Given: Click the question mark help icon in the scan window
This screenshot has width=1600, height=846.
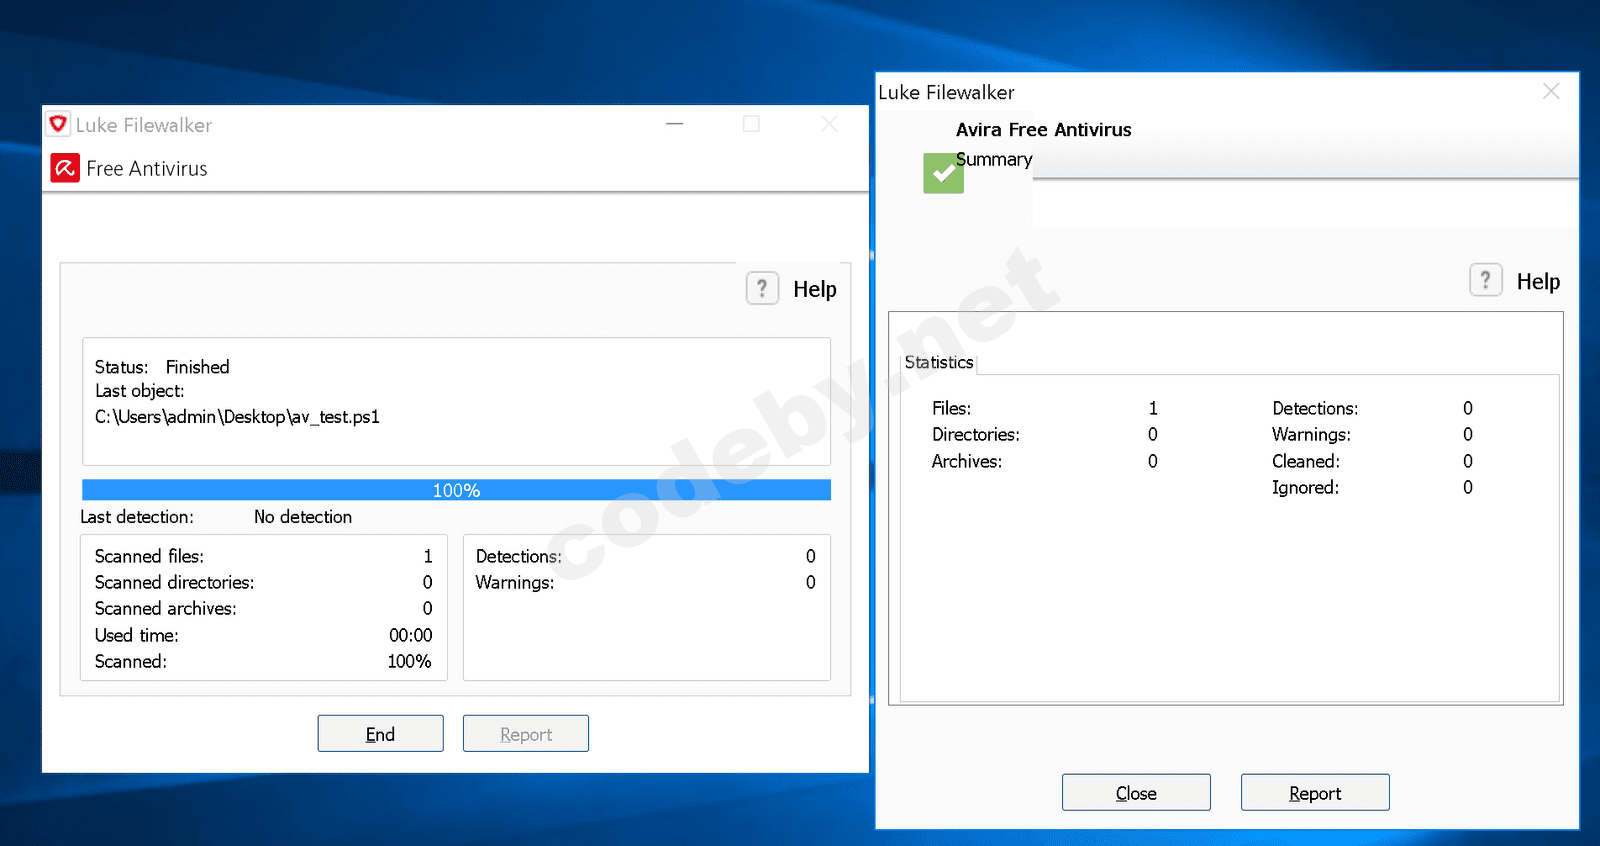Looking at the screenshot, I should coord(762,289).
